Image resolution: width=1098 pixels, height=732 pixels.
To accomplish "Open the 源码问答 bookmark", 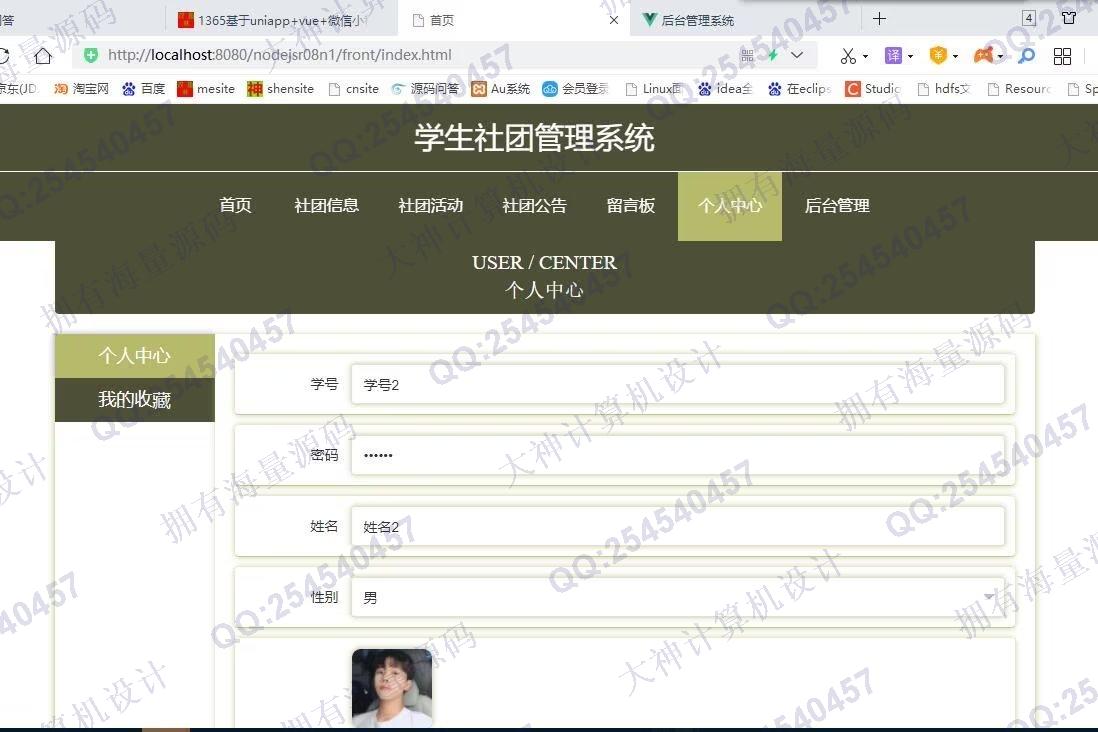I will [x=425, y=89].
